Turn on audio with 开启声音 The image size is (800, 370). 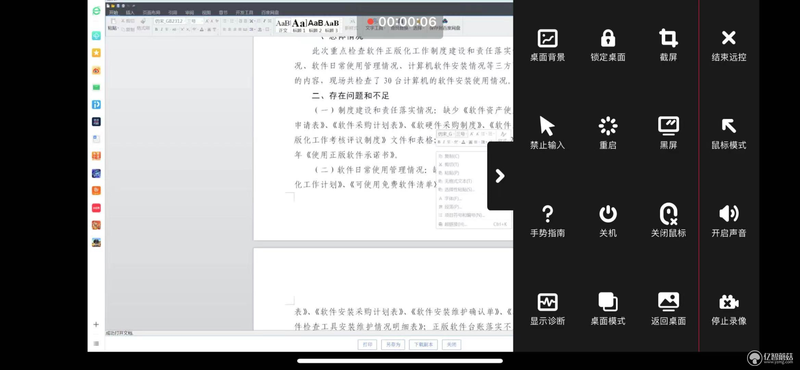729,221
